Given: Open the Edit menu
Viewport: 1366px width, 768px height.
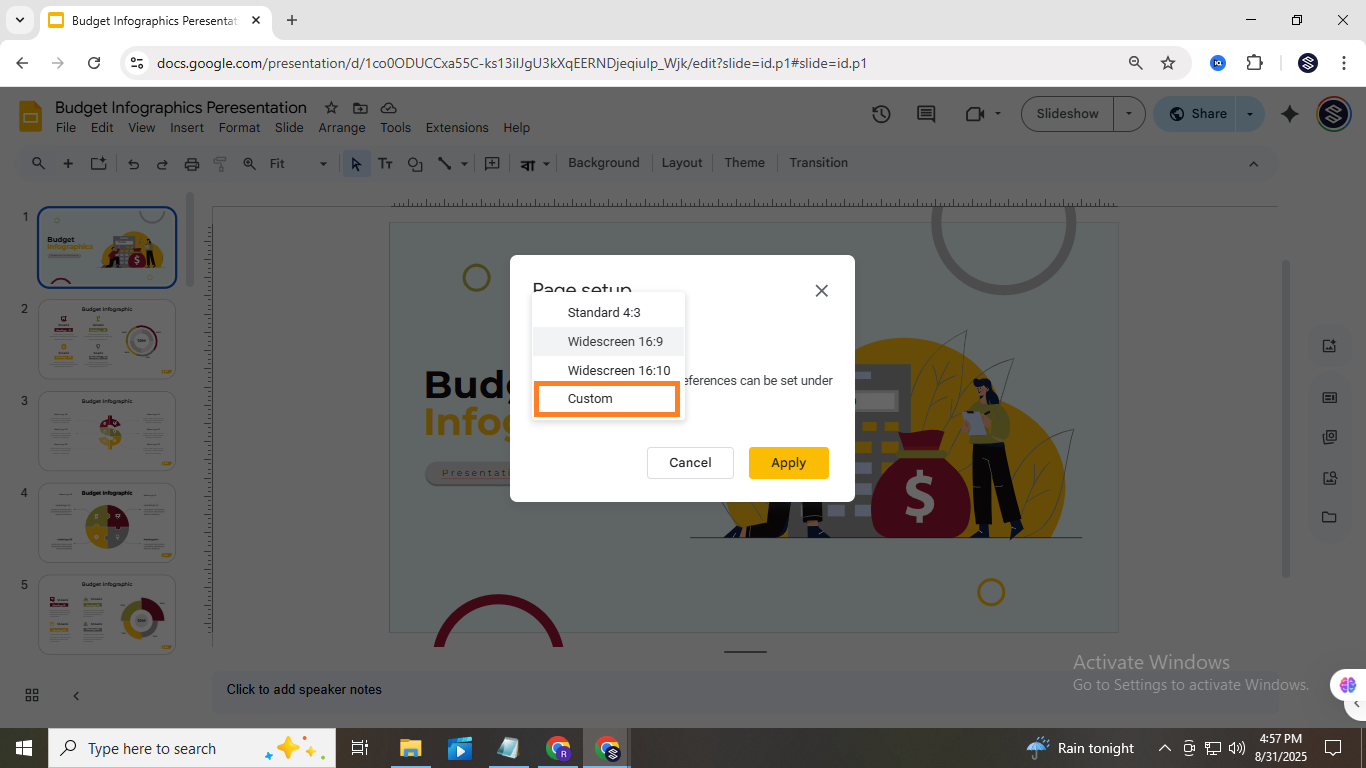Looking at the screenshot, I should click(x=102, y=128).
